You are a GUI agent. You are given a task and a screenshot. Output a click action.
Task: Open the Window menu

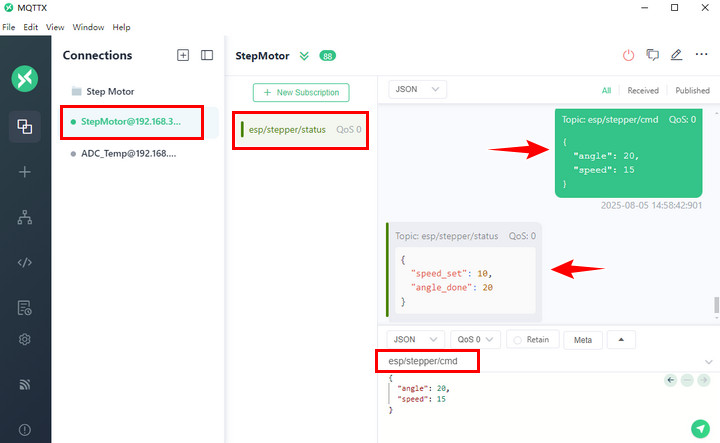pos(88,27)
